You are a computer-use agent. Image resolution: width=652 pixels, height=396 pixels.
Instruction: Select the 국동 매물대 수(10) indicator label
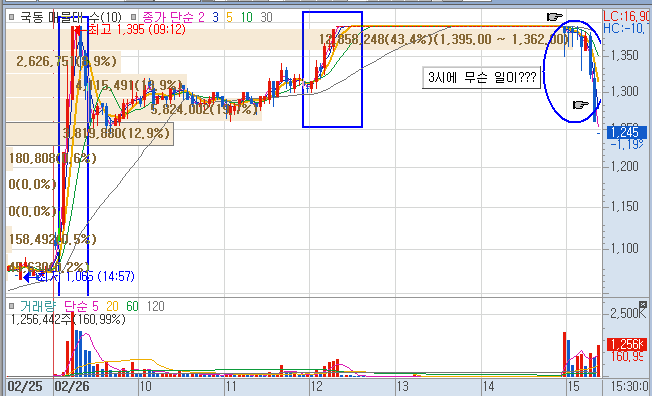pos(71,17)
